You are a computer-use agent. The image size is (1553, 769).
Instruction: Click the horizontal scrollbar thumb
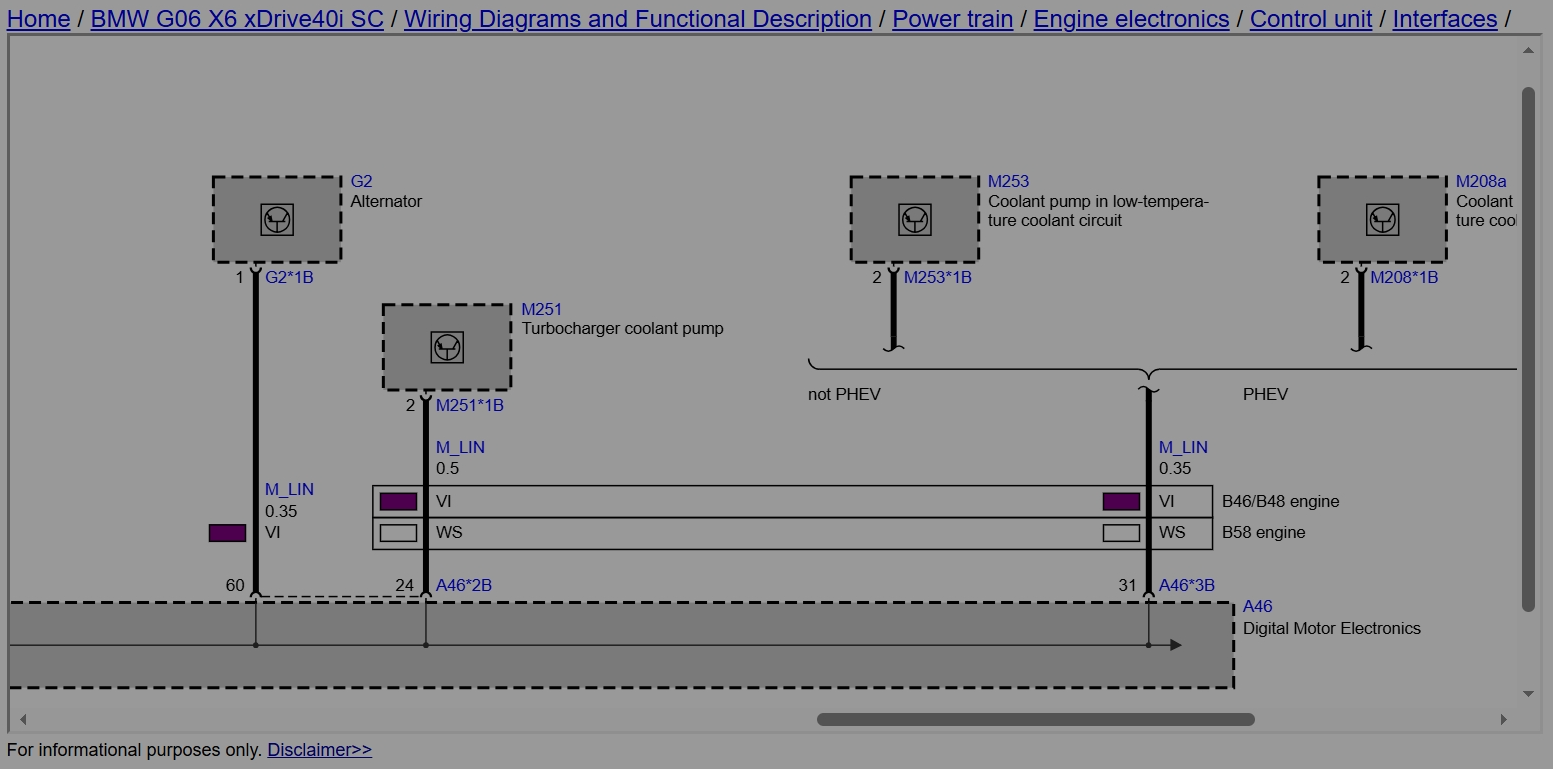(1036, 719)
